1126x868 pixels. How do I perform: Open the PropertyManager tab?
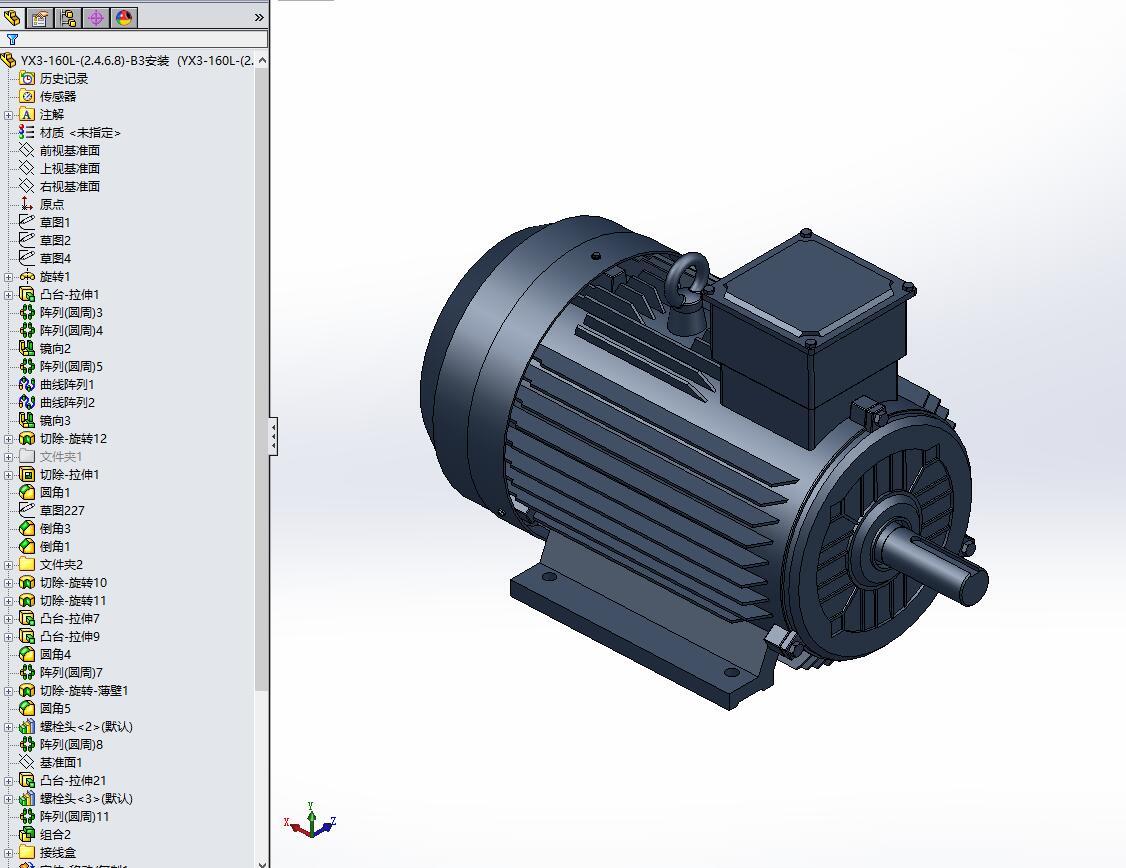click(40, 17)
